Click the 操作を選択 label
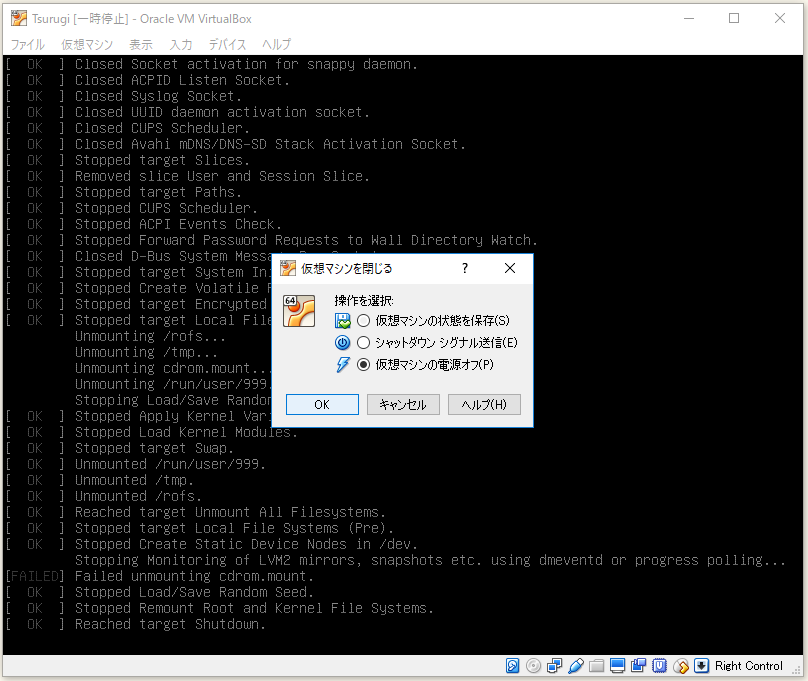This screenshot has width=808, height=681. pos(364,300)
